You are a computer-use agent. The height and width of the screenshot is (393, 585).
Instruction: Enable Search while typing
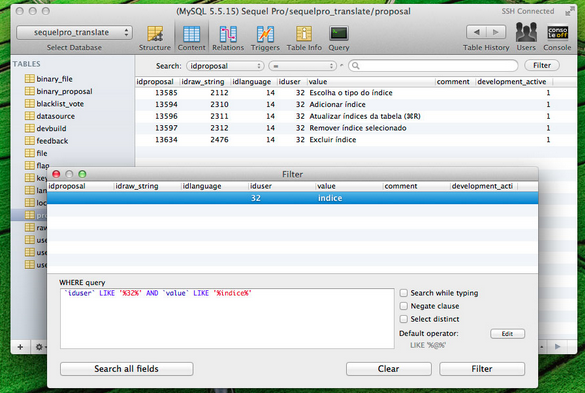click(403, 293)
